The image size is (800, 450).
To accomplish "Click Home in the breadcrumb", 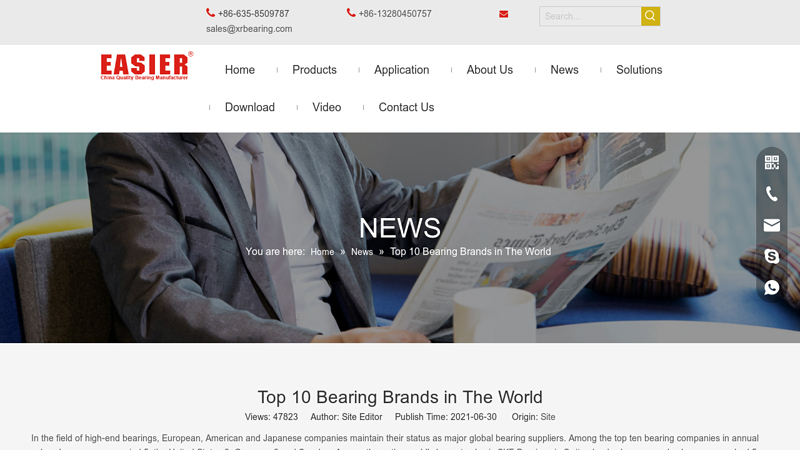I will (x=322, y=252).
